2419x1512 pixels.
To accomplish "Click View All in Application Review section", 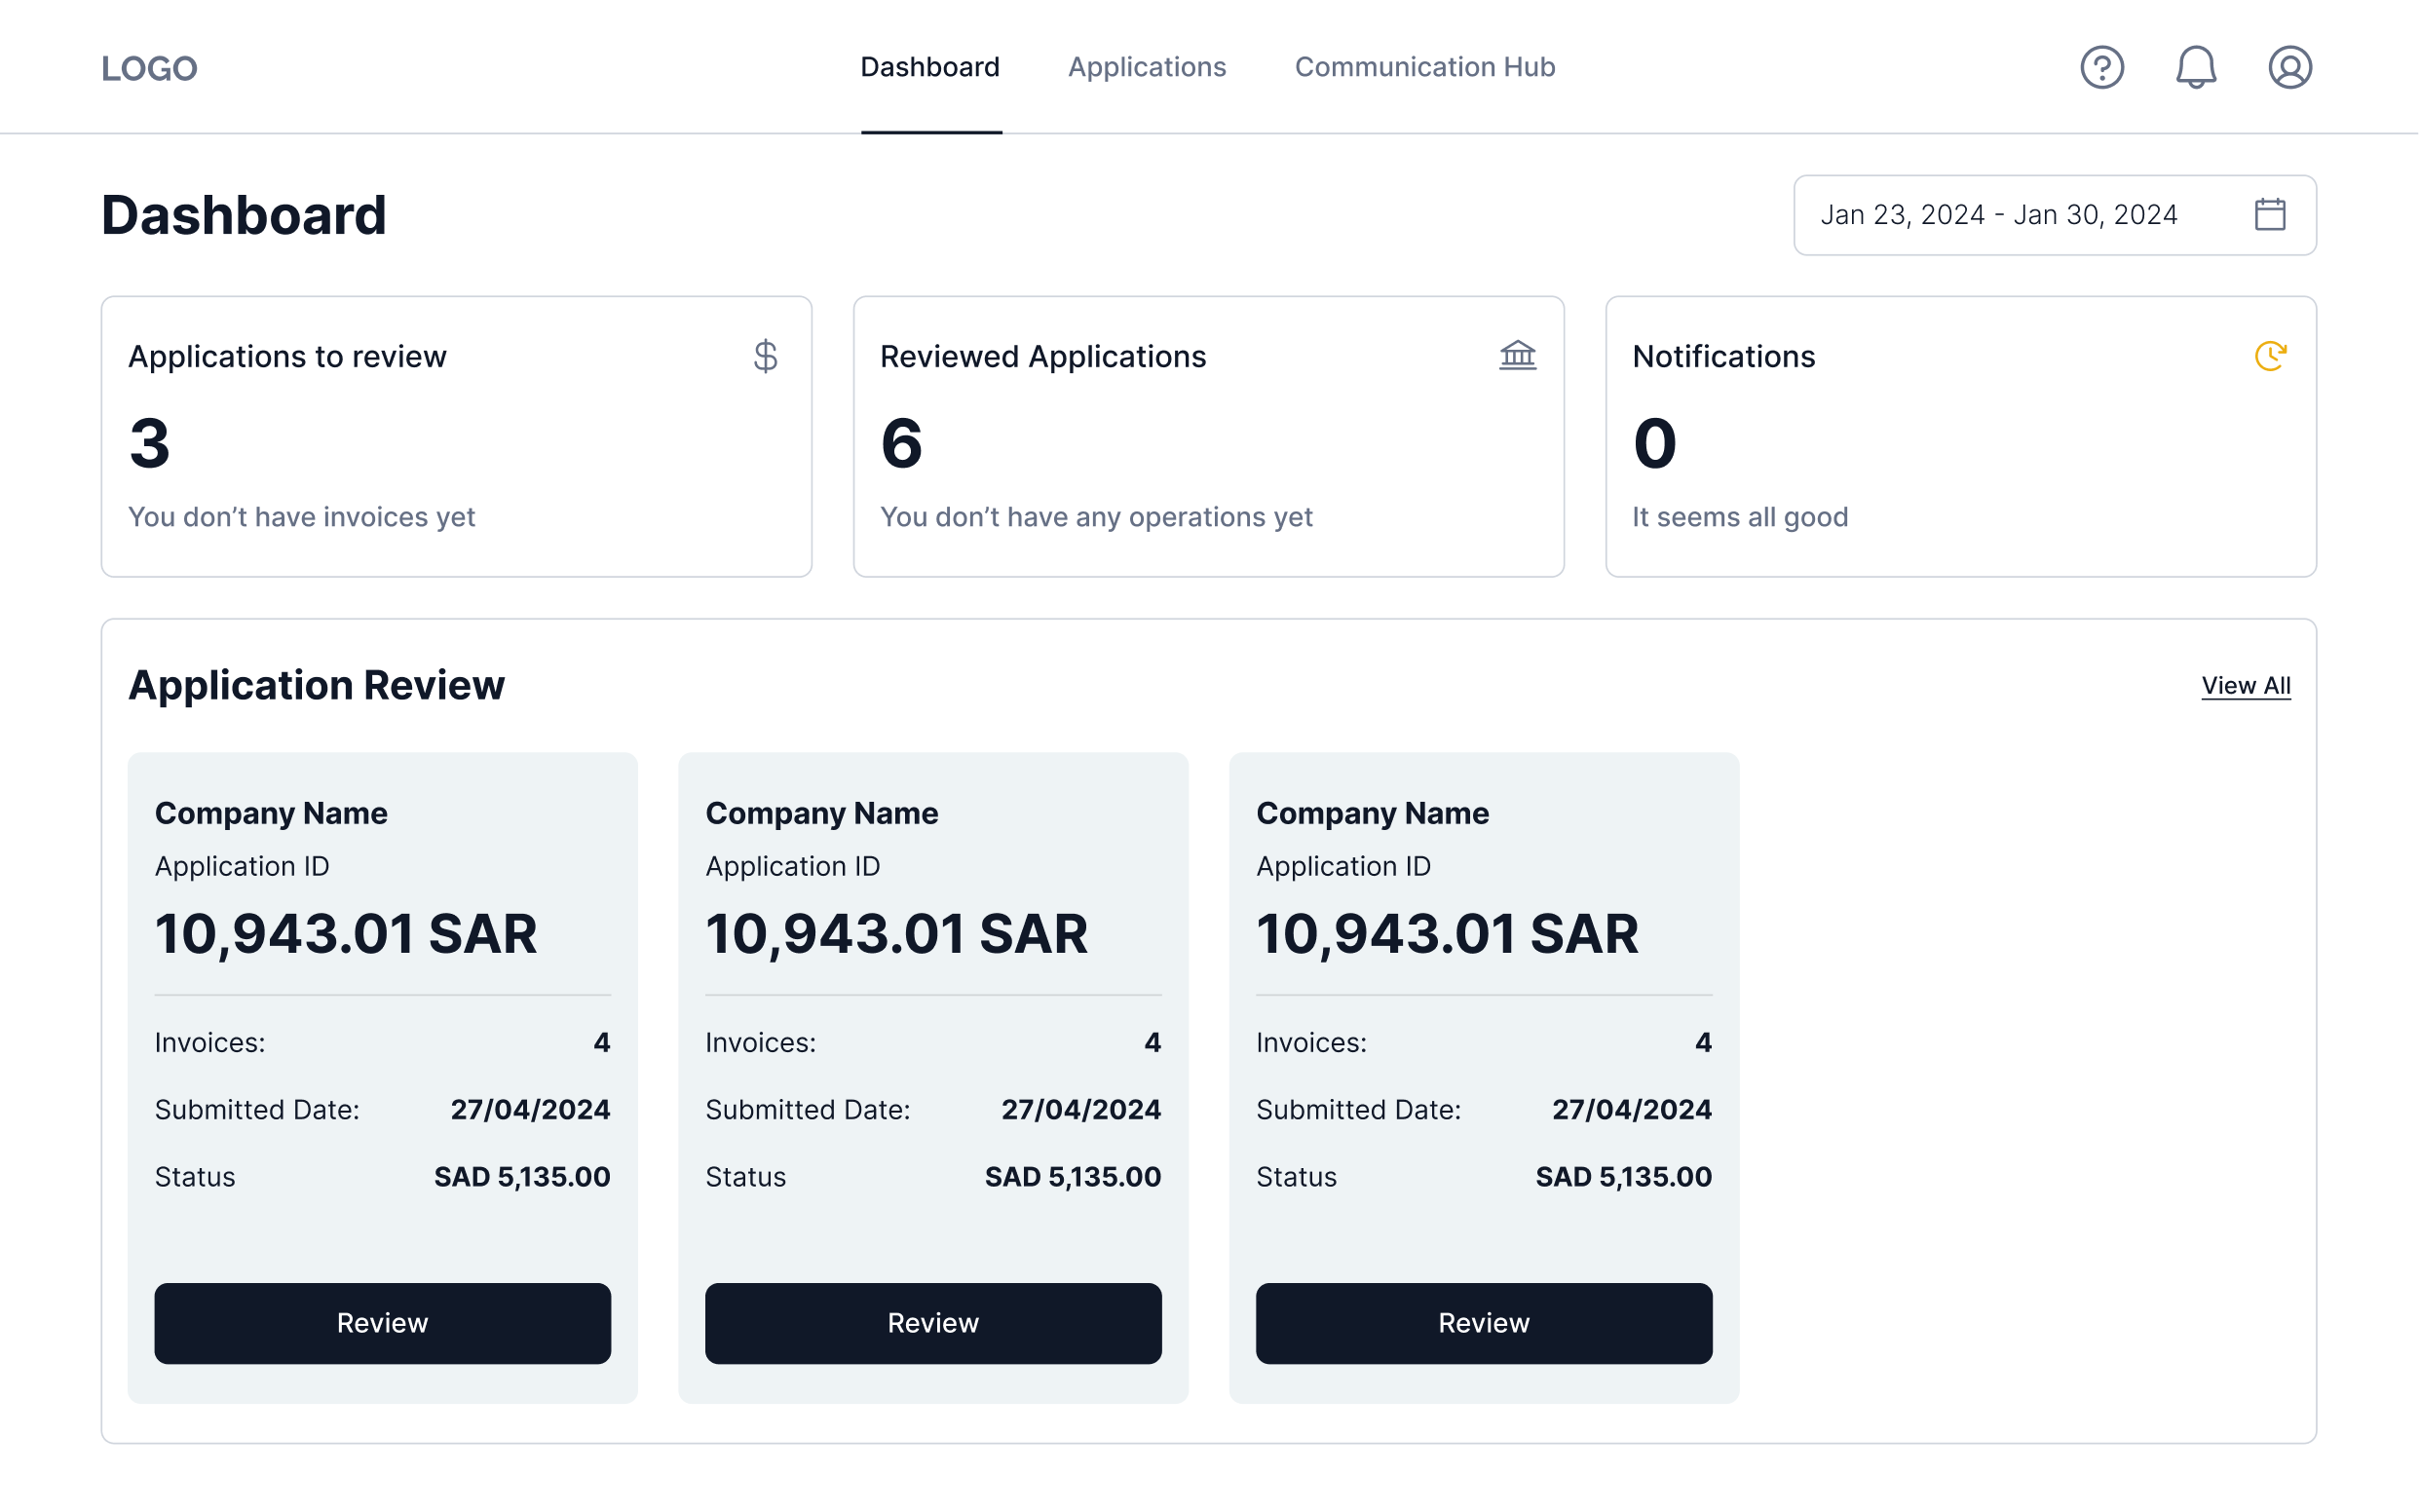I will tap(2247, 685).
